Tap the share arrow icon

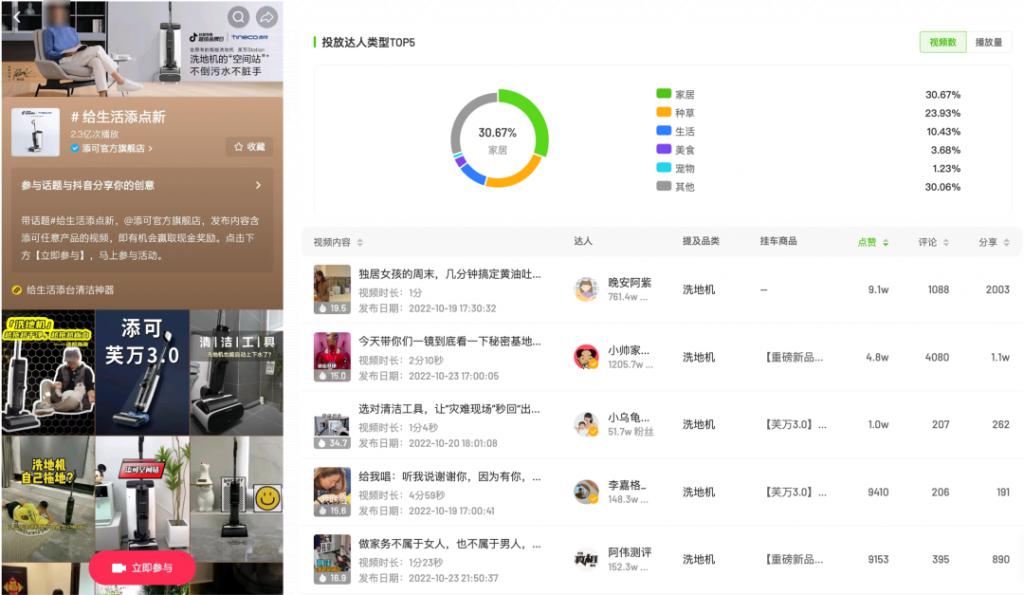point(266,17)
